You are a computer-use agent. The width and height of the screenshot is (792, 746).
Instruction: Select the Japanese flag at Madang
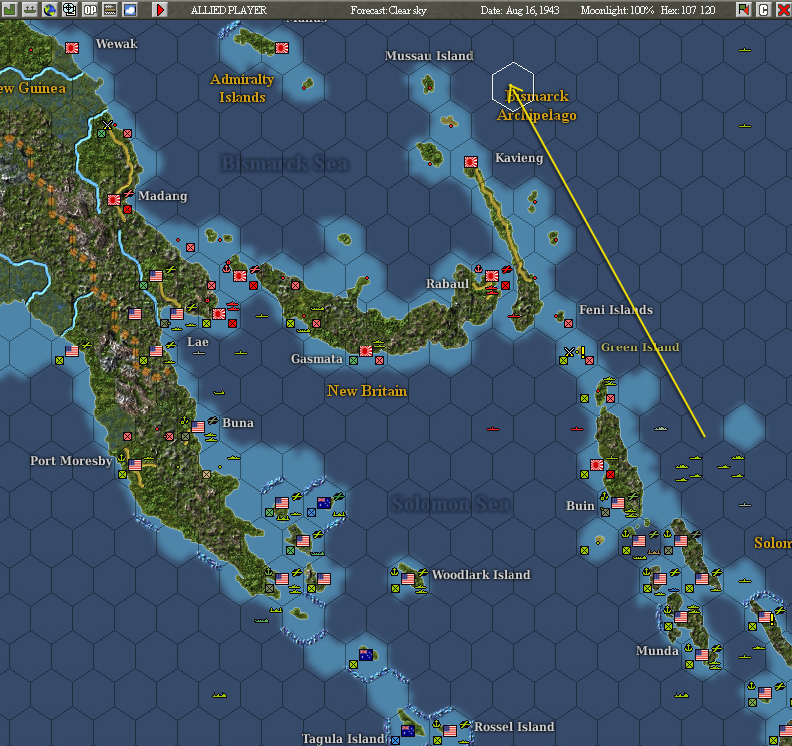pos(114,200)
